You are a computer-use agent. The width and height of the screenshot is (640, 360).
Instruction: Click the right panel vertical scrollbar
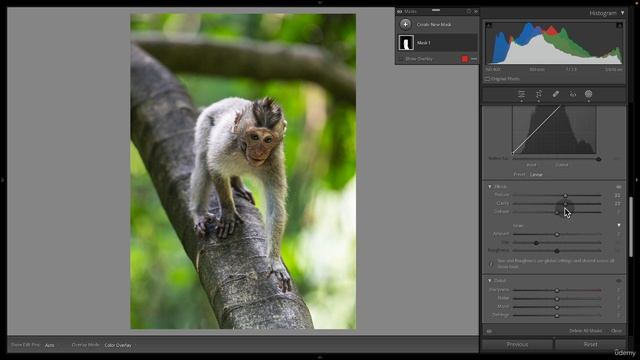pyautogui.click(x=631, y=227)
